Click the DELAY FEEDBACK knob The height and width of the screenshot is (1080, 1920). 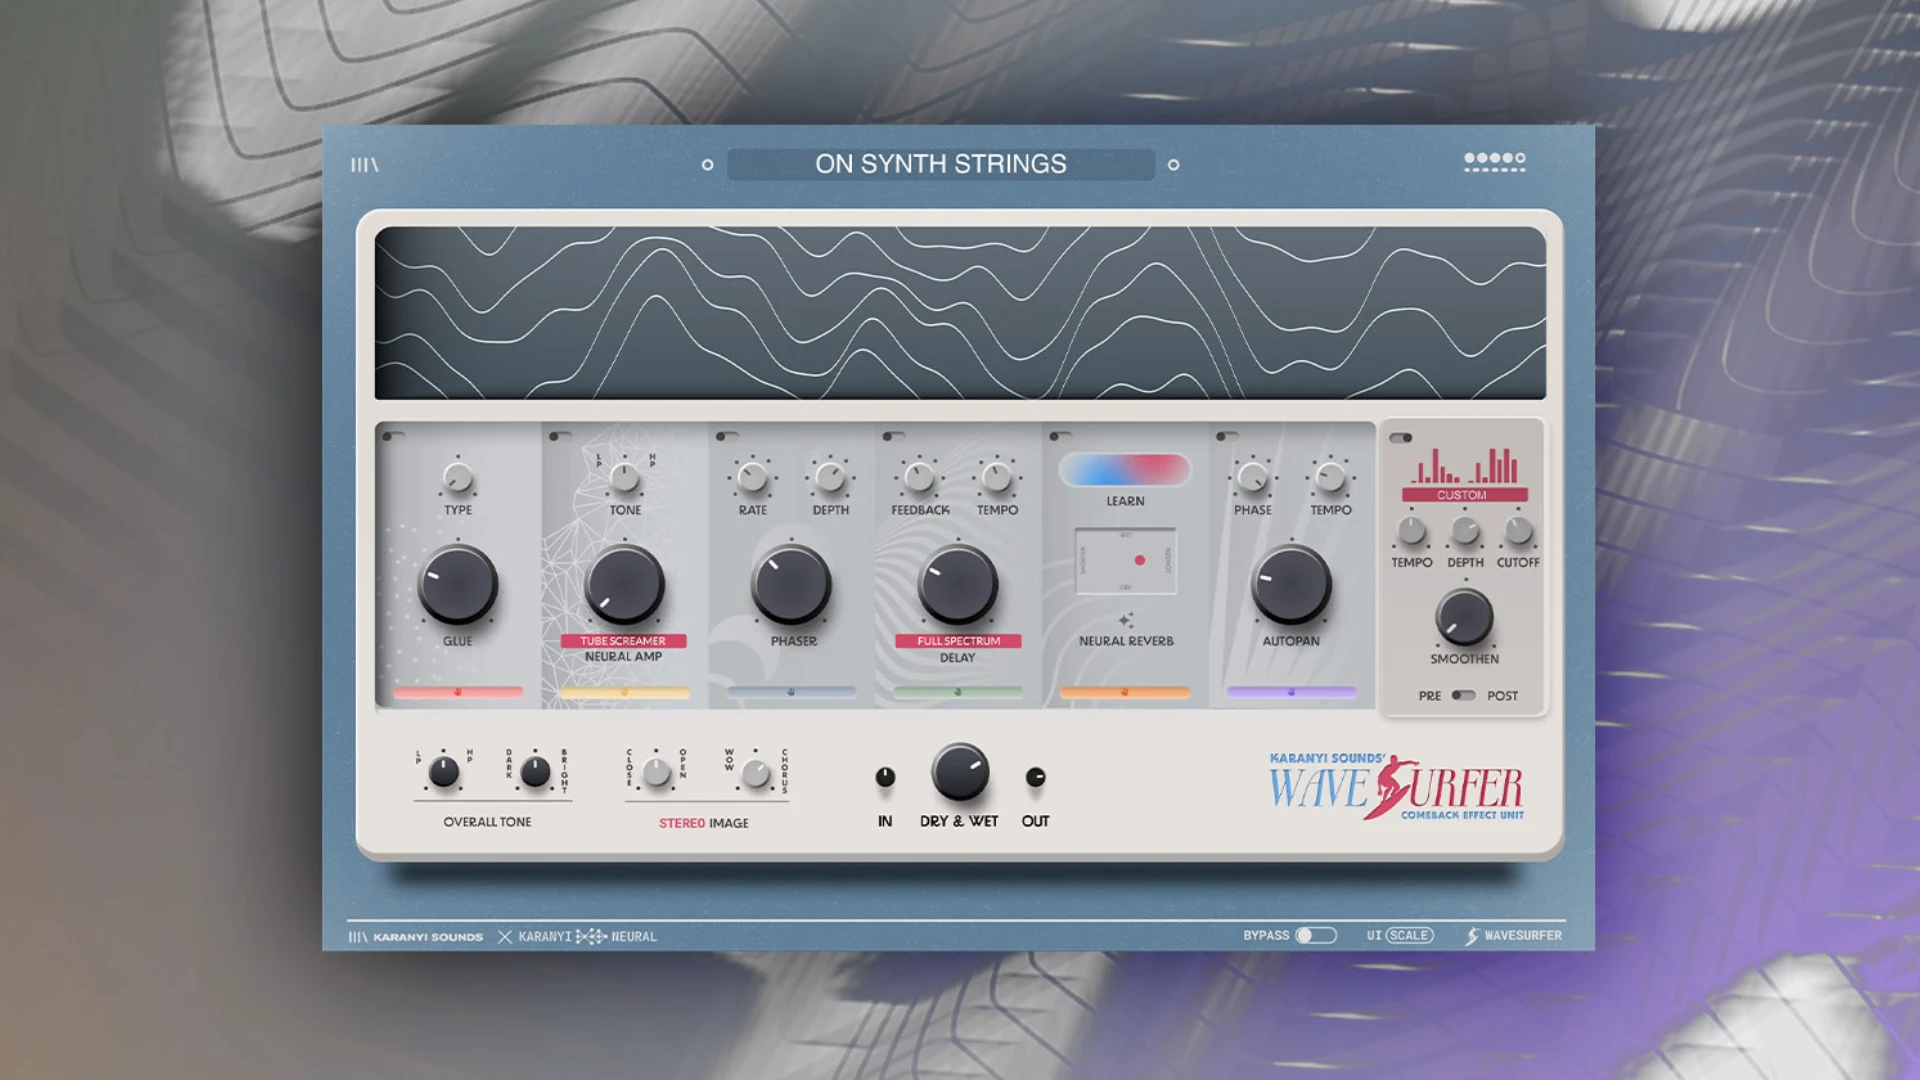(918, 478)
